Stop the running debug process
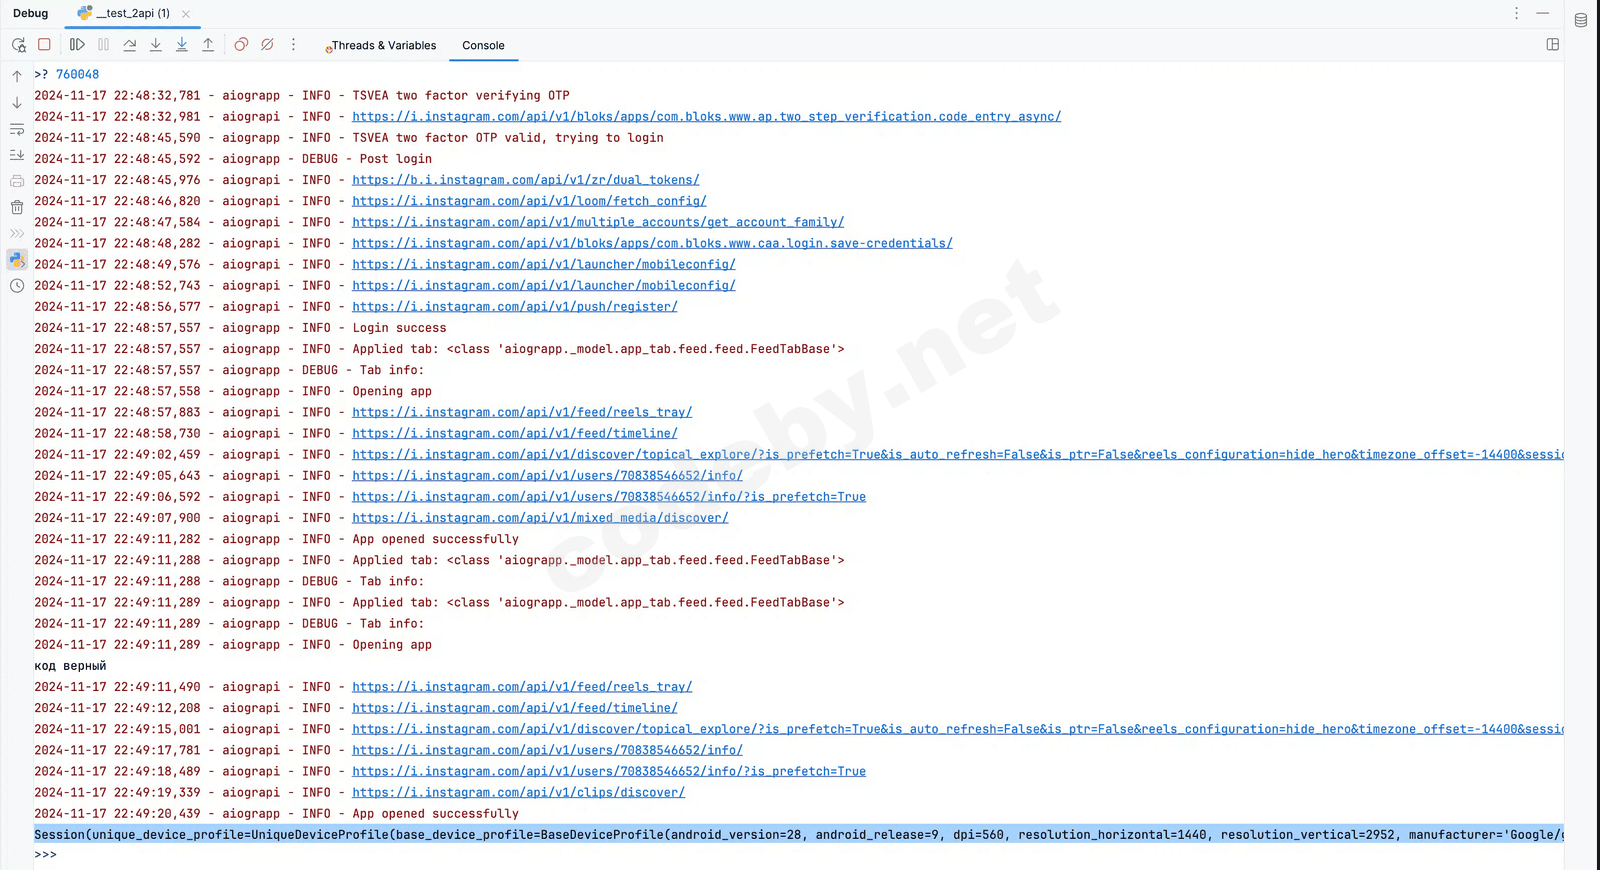 [x=44, y=44]
